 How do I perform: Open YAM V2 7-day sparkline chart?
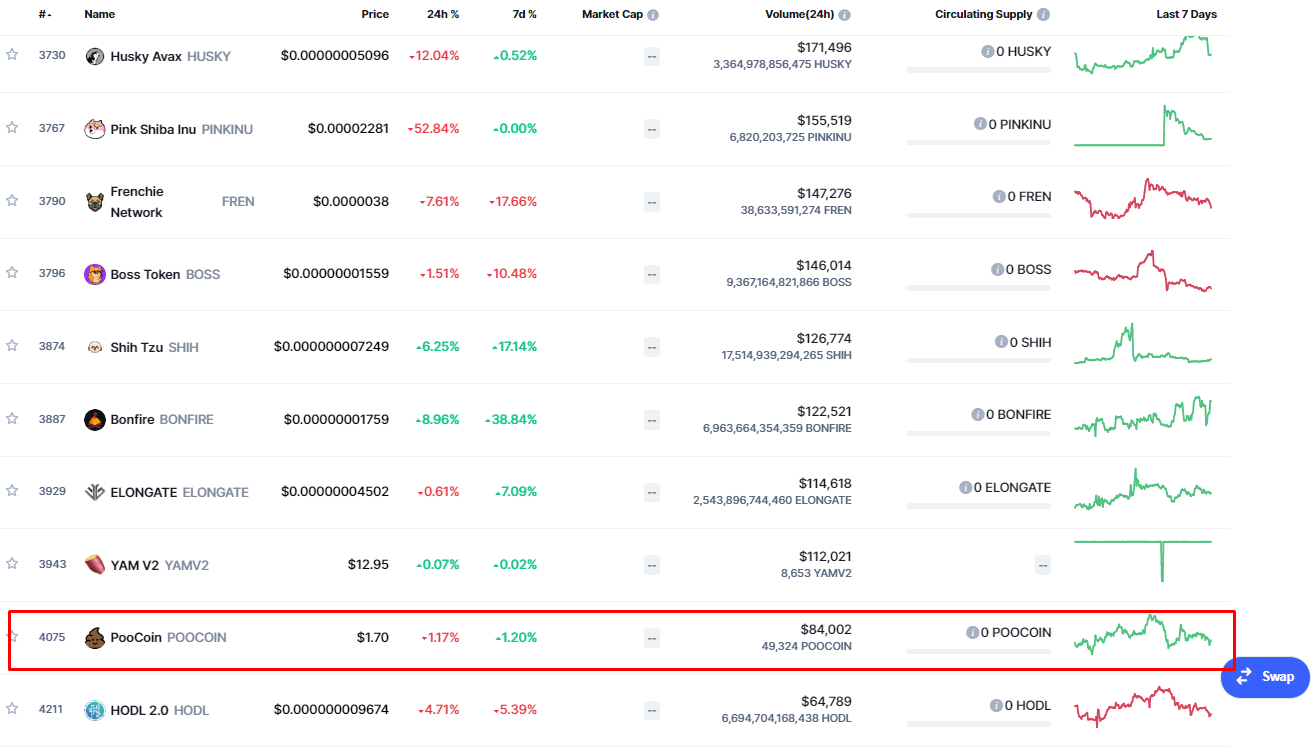tap(1143, 560)
